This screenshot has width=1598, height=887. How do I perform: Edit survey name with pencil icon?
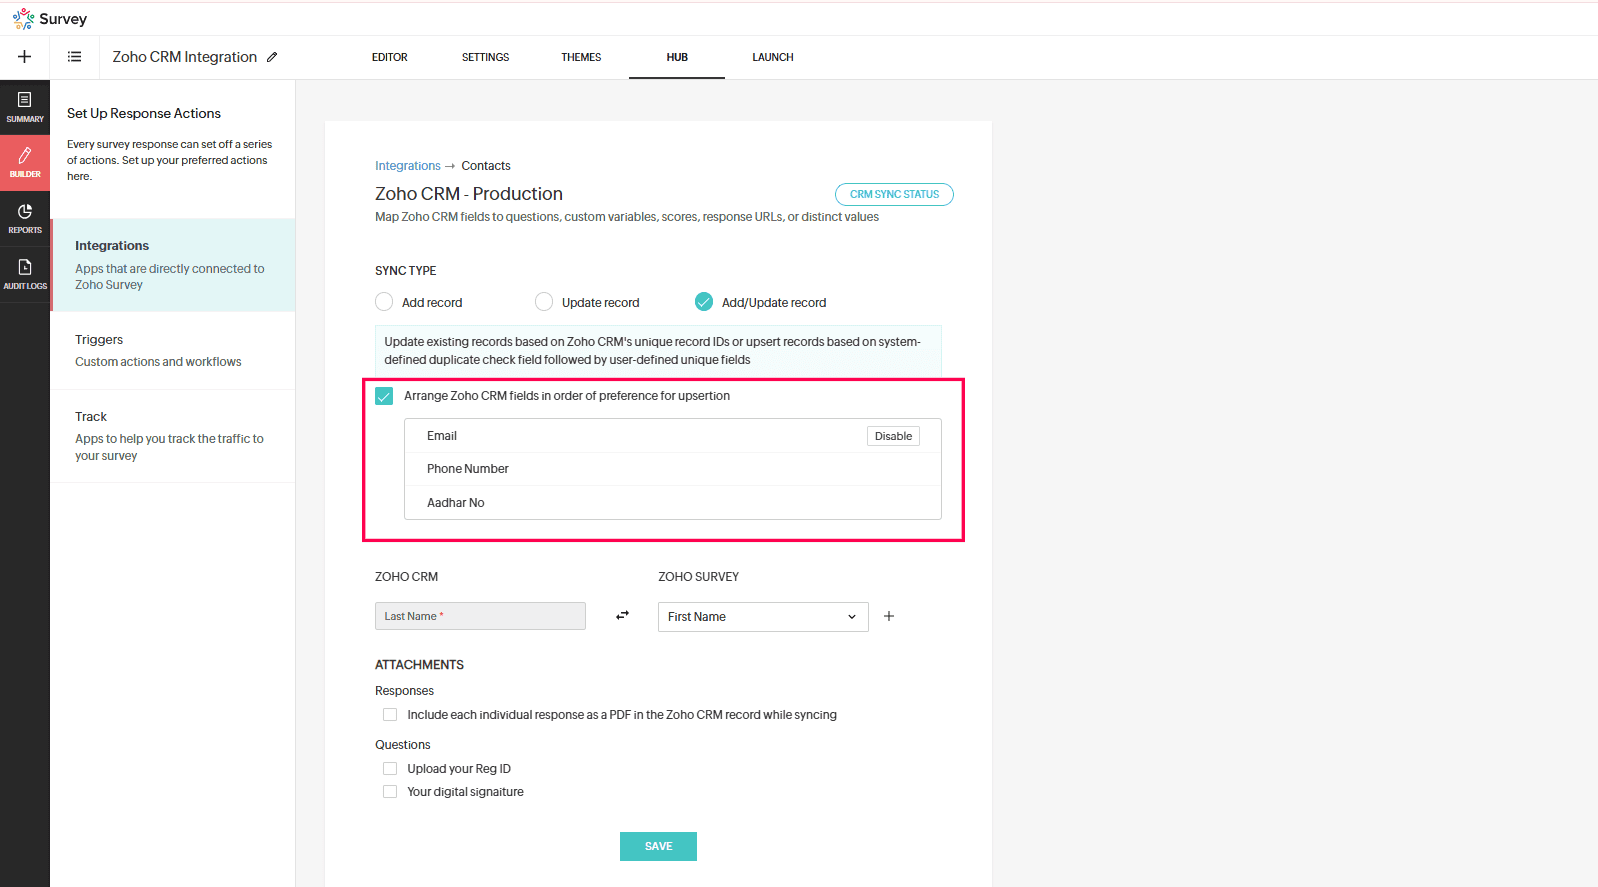(272, 57)
